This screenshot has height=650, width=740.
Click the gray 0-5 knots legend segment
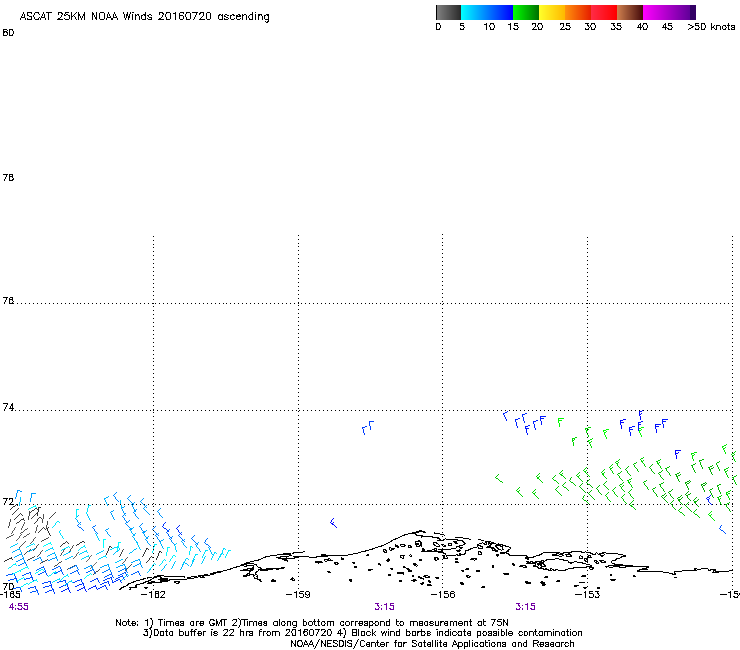(448, 12)
